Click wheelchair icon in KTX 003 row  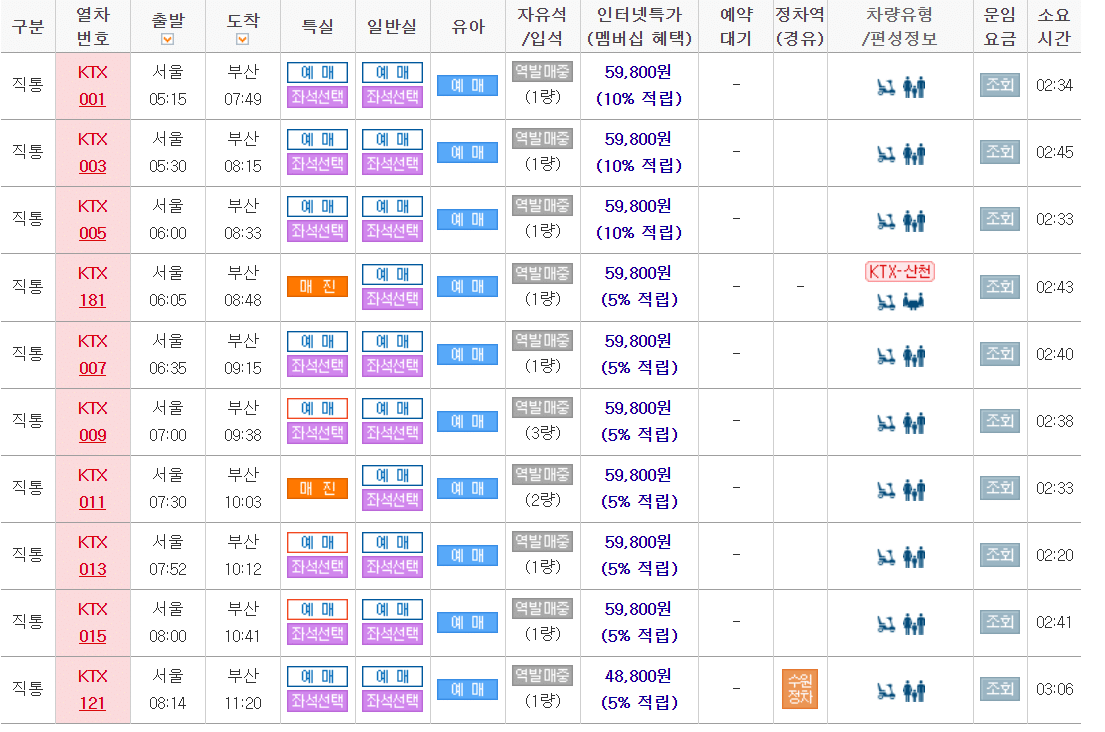[x=886, y=155]
